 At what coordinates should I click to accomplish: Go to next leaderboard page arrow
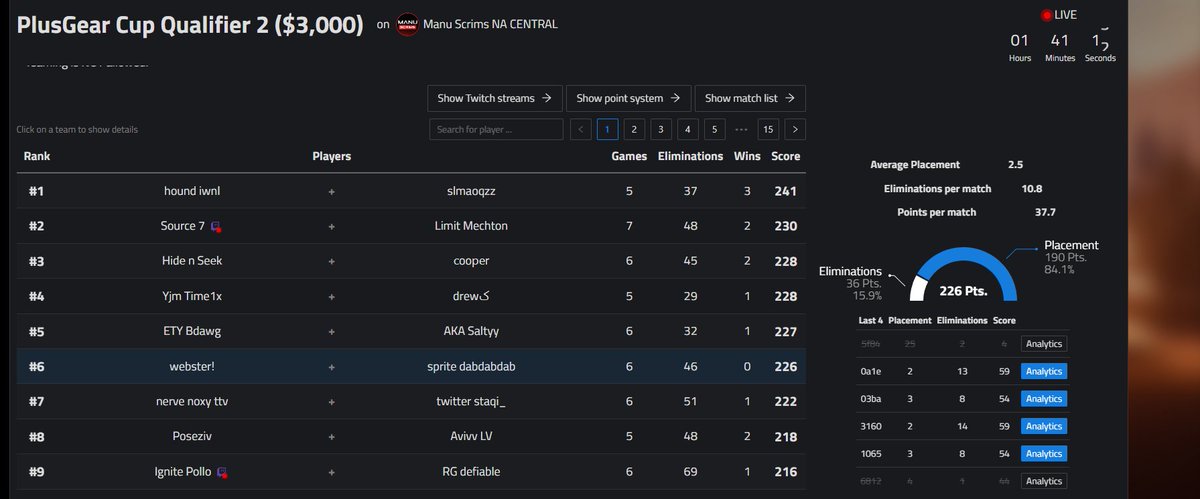[795, 129]
